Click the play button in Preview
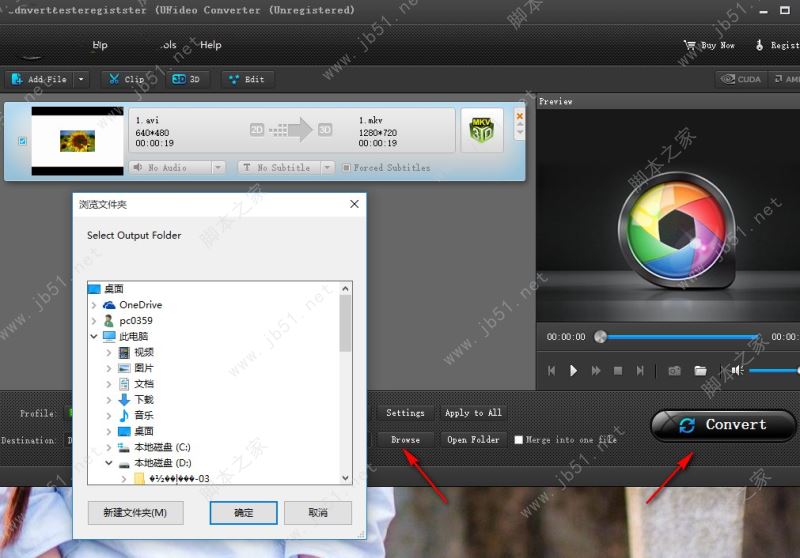The height and width of the screenshot is (558, 800). click(x=573, y=371)
